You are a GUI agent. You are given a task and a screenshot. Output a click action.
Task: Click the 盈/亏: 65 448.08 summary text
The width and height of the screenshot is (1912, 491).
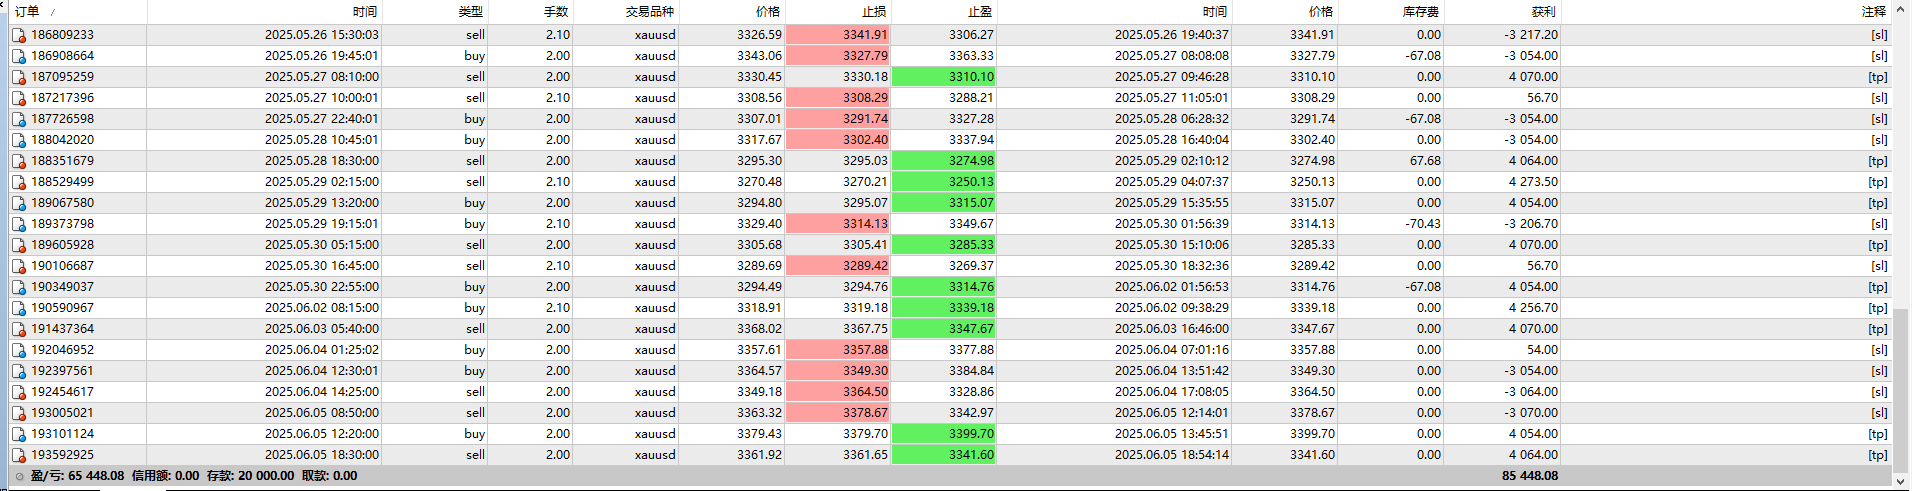tap(77, 476)
